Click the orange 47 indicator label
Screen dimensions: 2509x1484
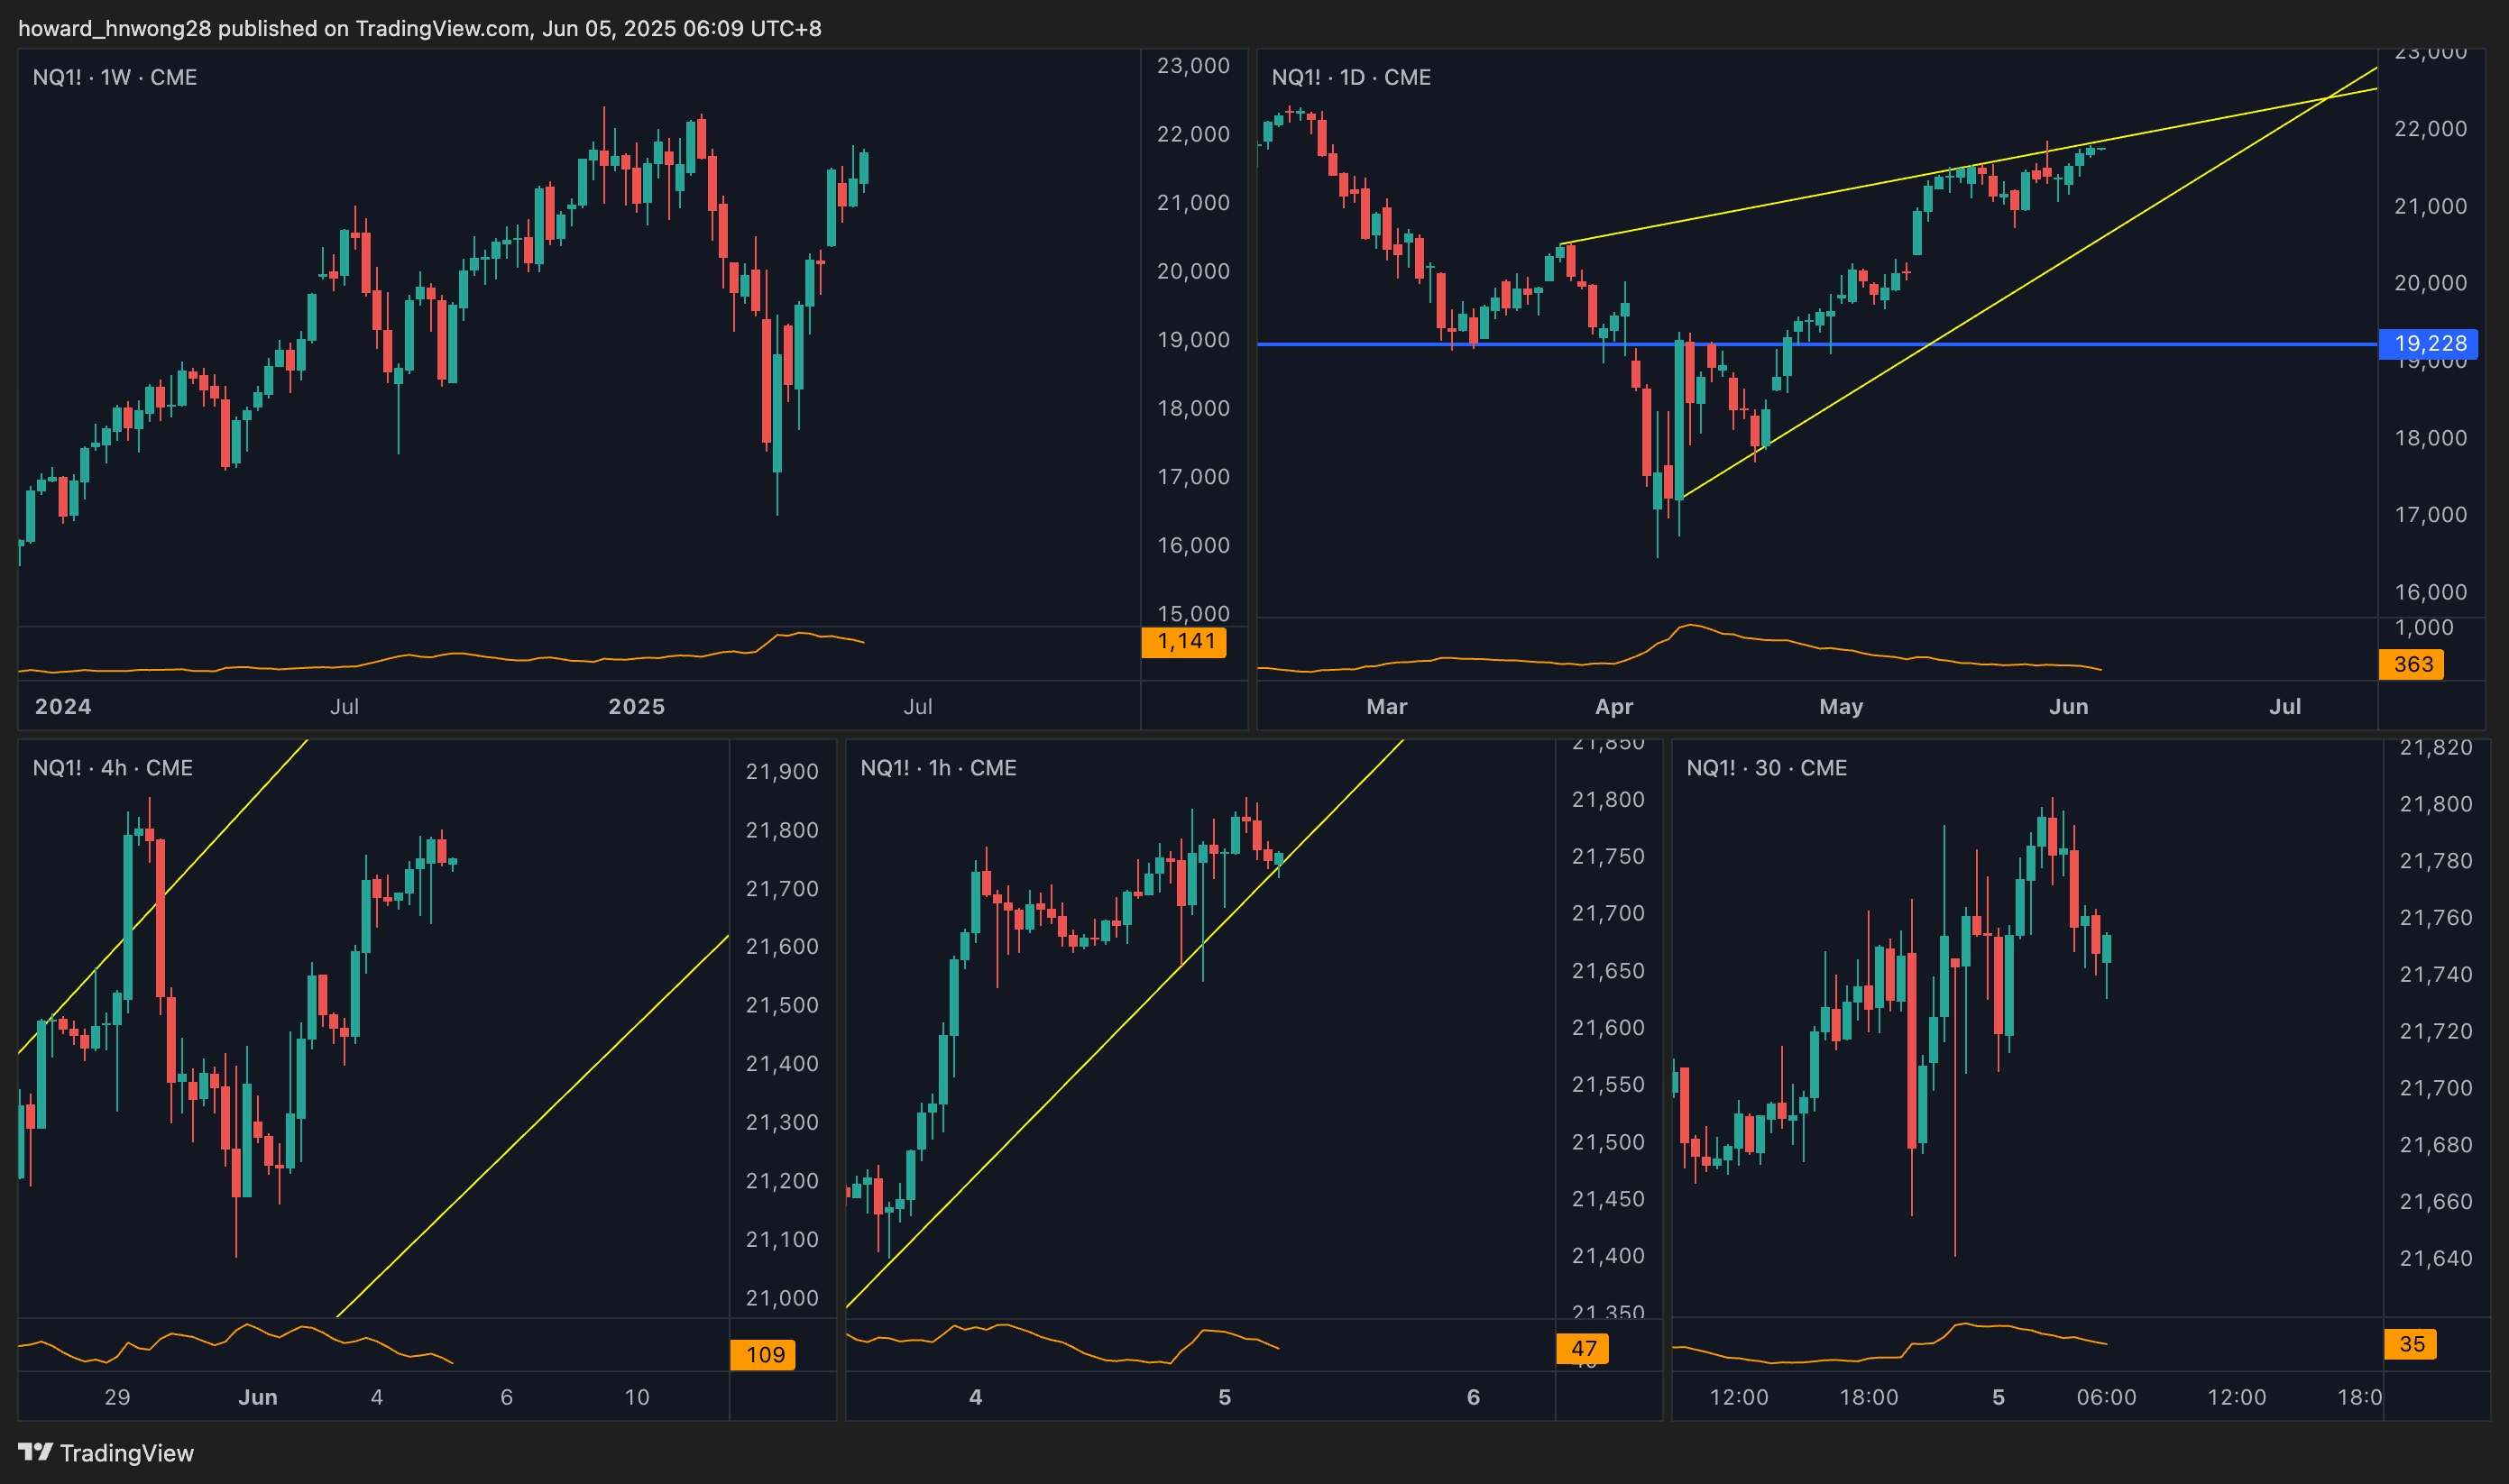pos(1582,1348)
